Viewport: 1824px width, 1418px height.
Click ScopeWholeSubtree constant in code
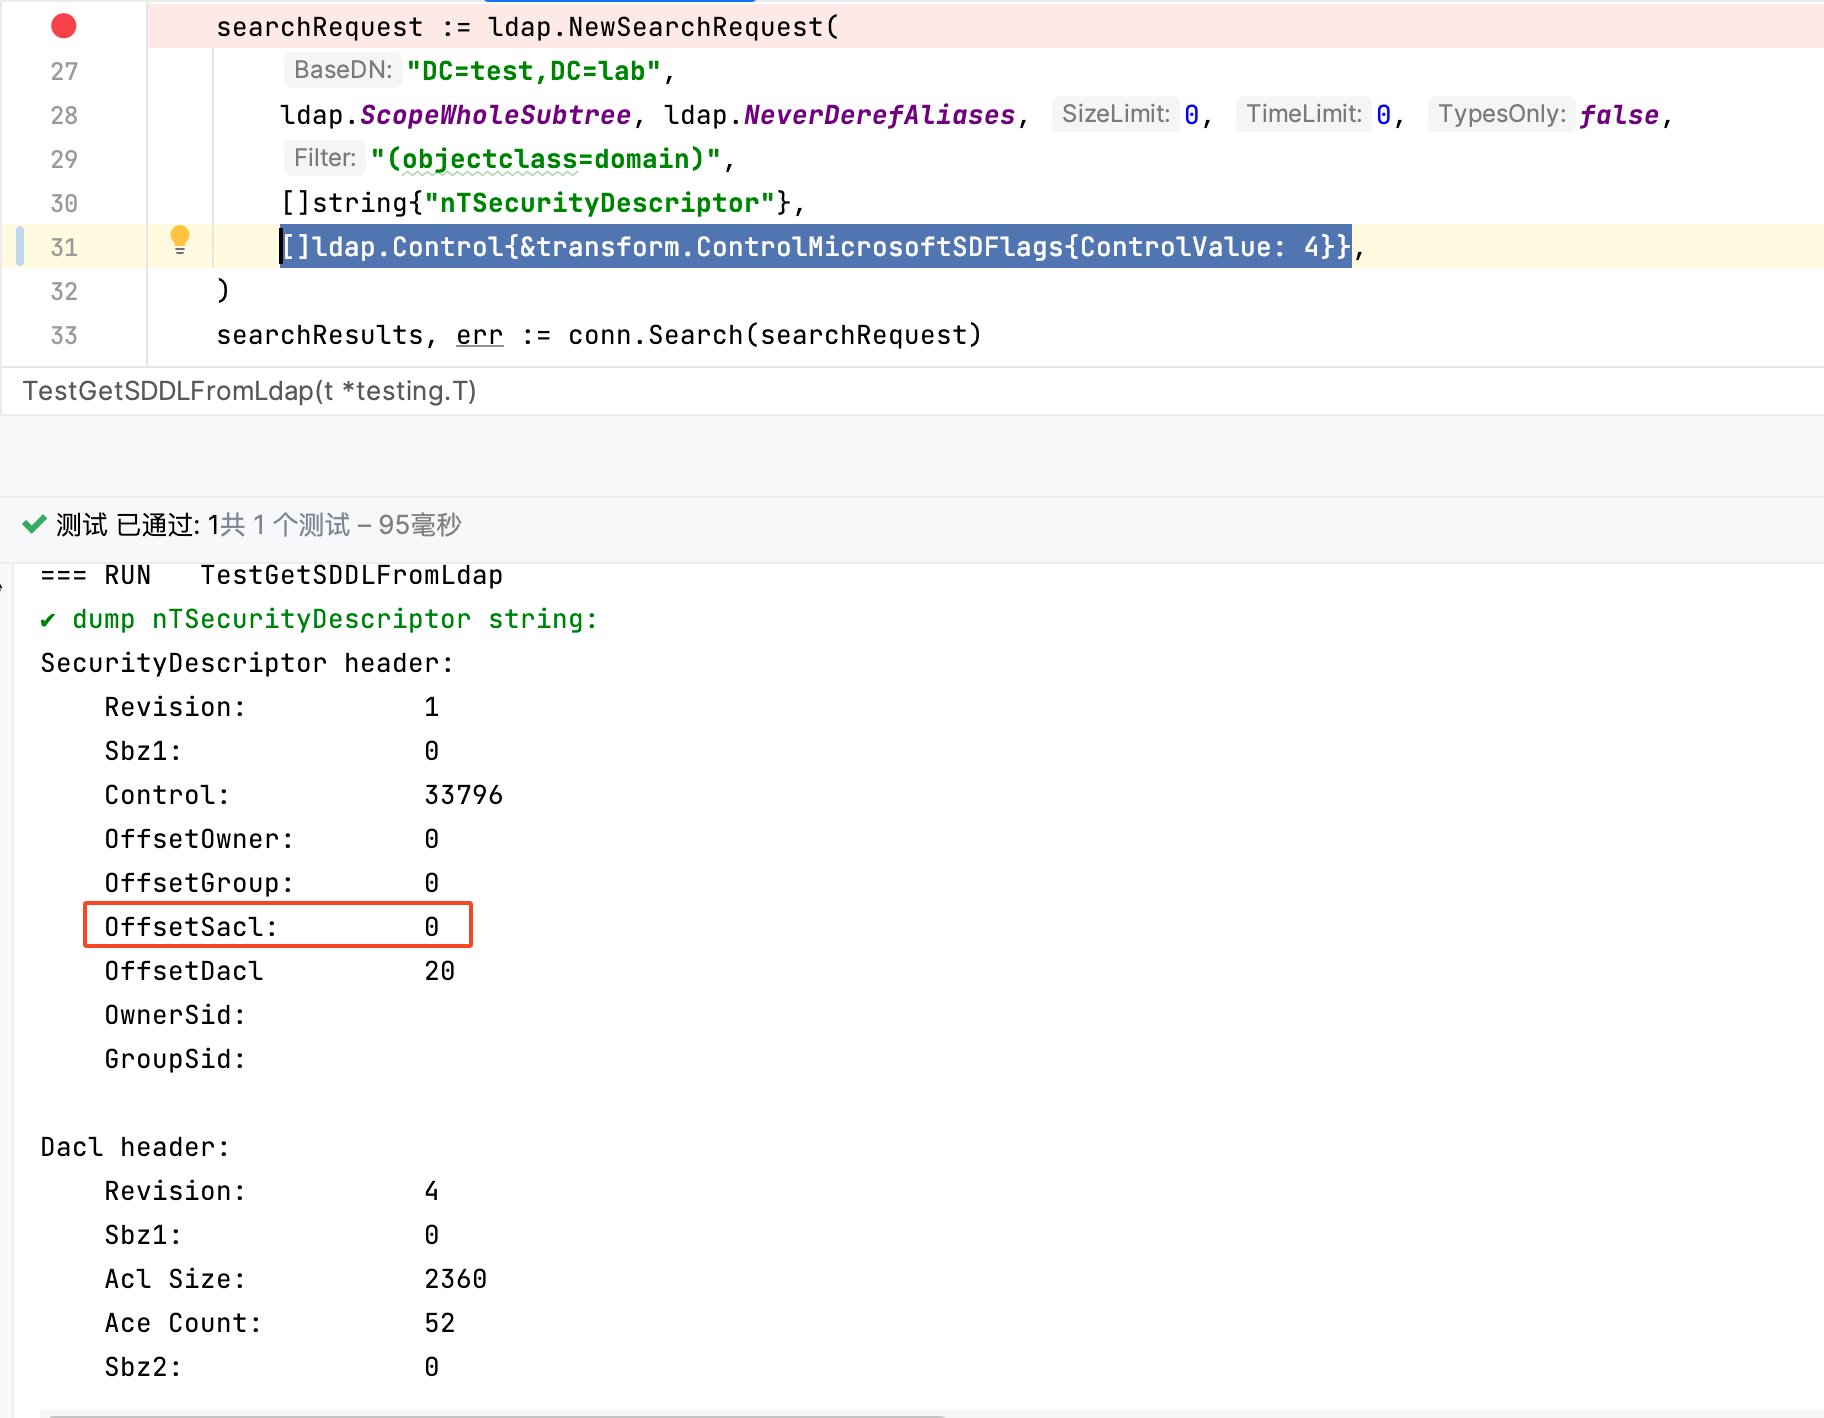[495, 115]
